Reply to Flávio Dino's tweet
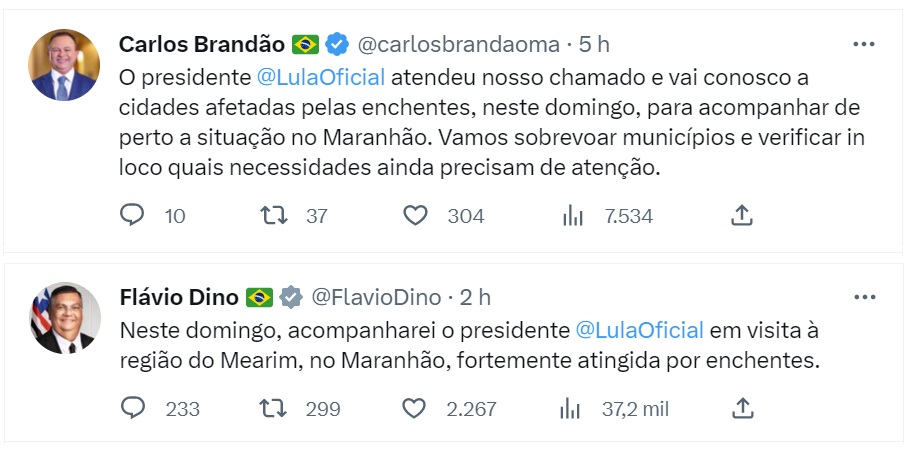 132,408
